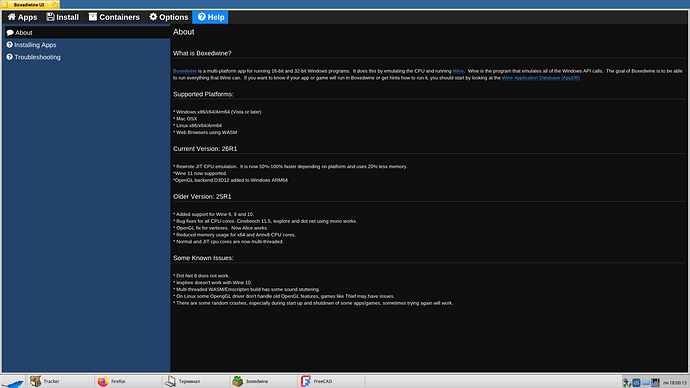Screen dimensions: 690x388
Task: Click the Boxedwine UI window title tab
Action: [29, 4]
